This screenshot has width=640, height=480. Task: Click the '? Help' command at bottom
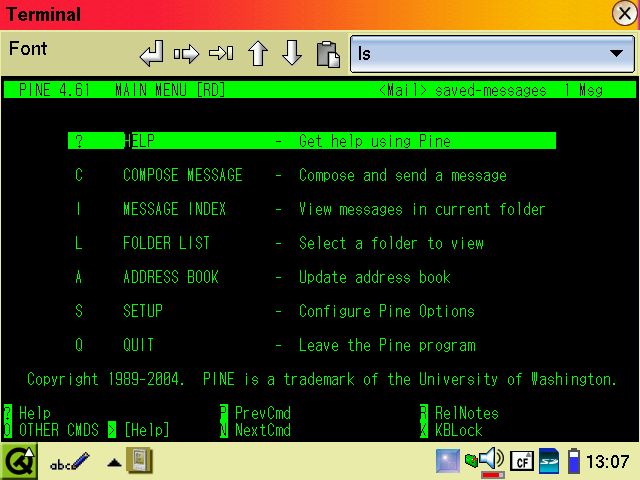click(x=27, y=413)
